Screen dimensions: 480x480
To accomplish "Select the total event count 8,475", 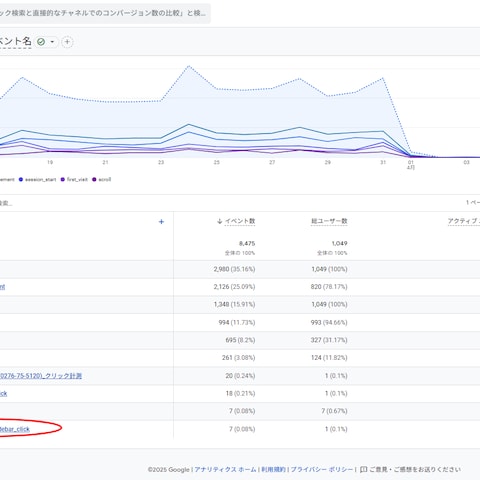I will (247, 243).
